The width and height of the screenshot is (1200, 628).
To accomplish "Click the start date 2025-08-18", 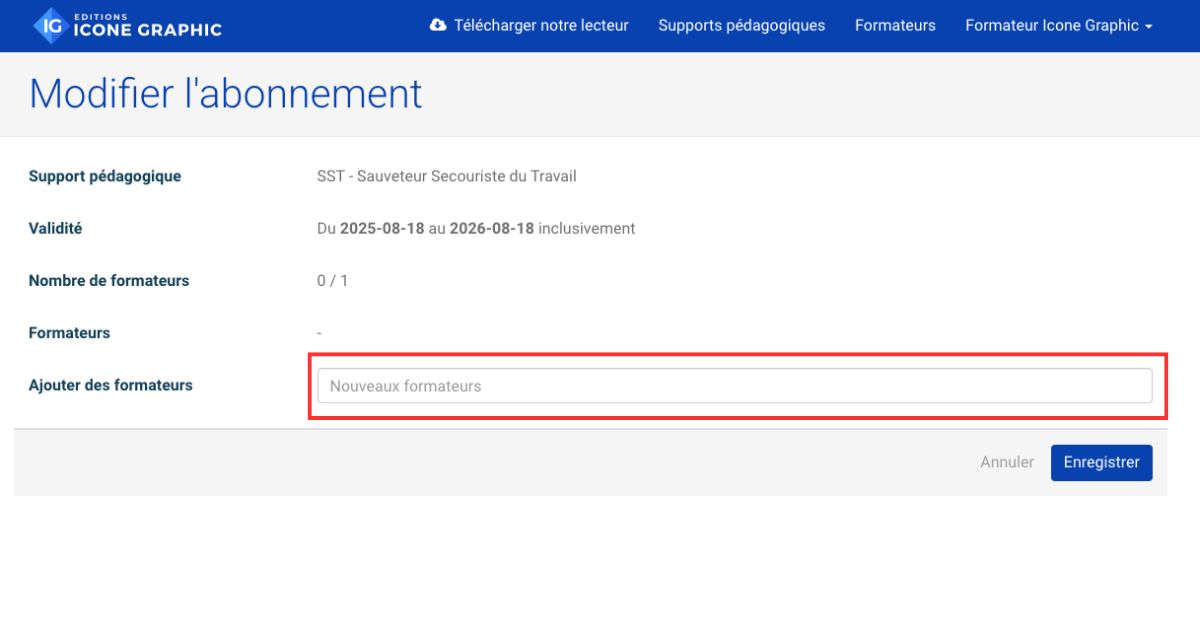I will [x=382, y=228].
